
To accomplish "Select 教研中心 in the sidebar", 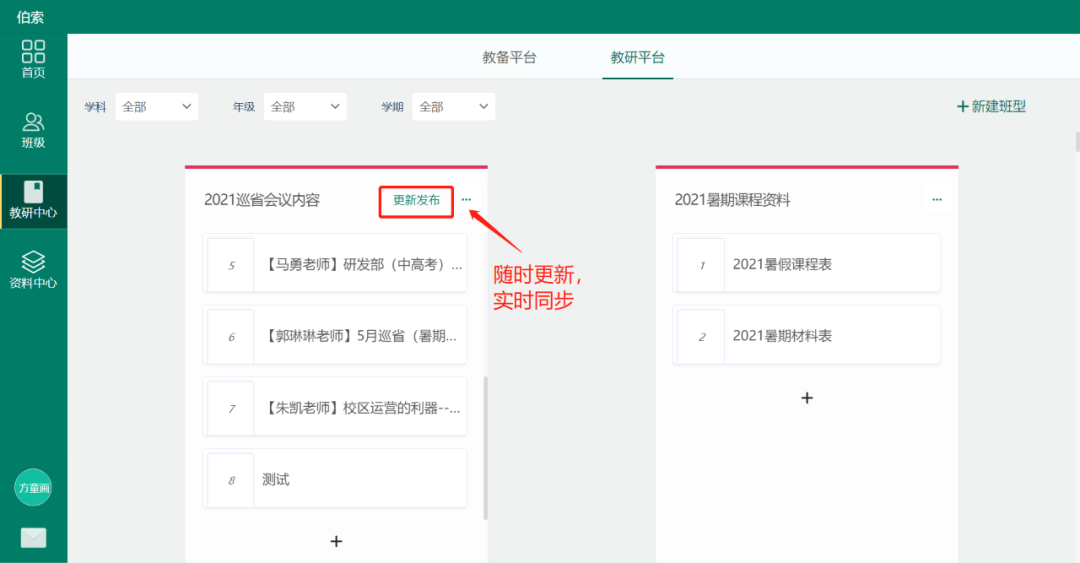I will 33,201.
